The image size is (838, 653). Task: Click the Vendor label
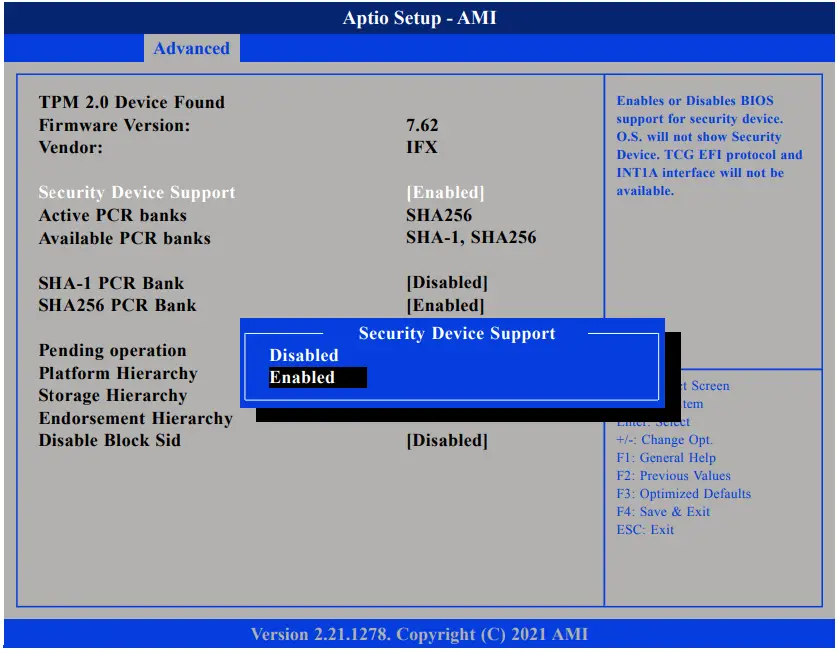tap(71, 147)
